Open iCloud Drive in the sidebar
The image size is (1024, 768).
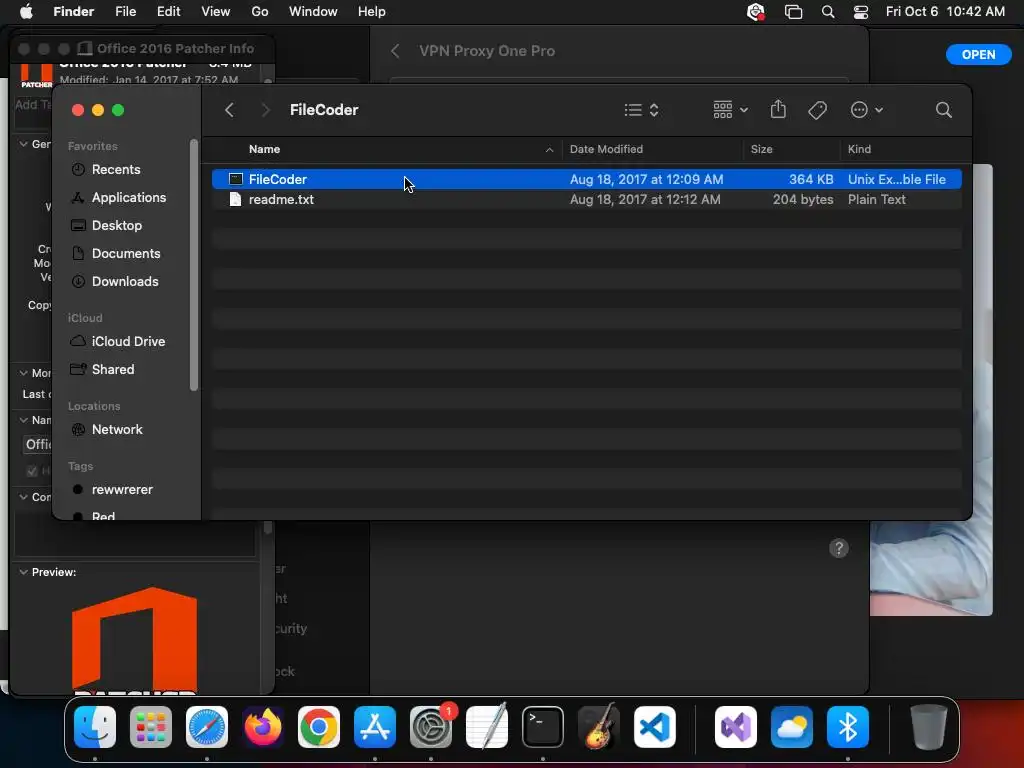[x=128, y=342]
